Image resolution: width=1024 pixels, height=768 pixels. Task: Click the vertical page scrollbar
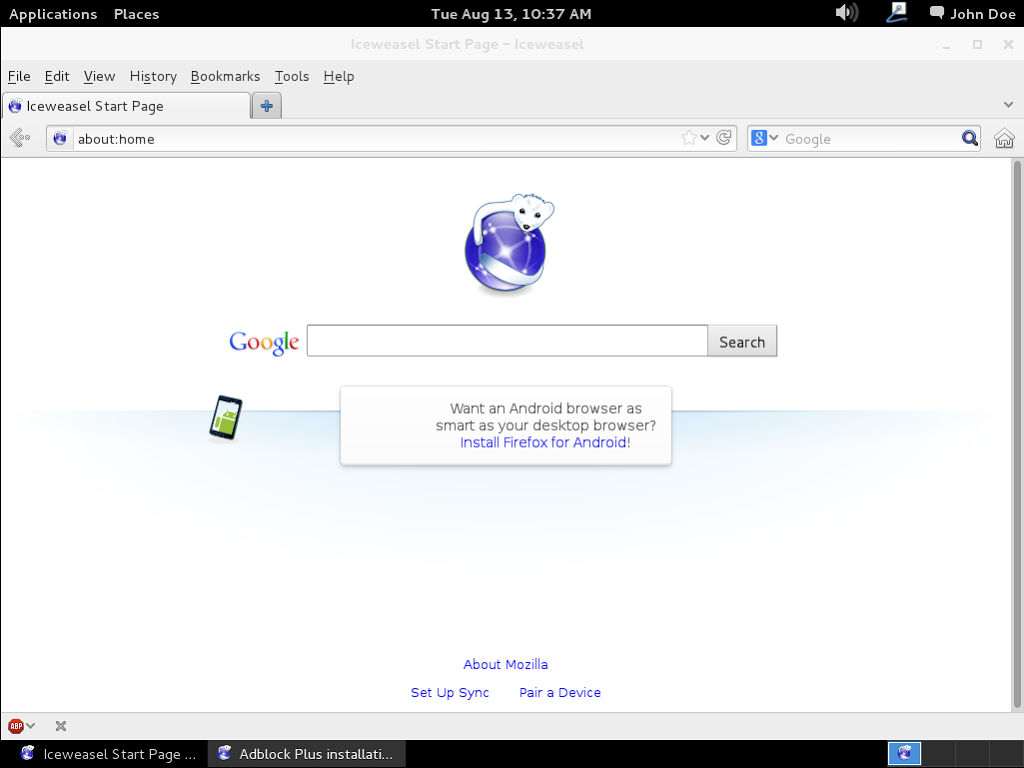coord(1017,435)
